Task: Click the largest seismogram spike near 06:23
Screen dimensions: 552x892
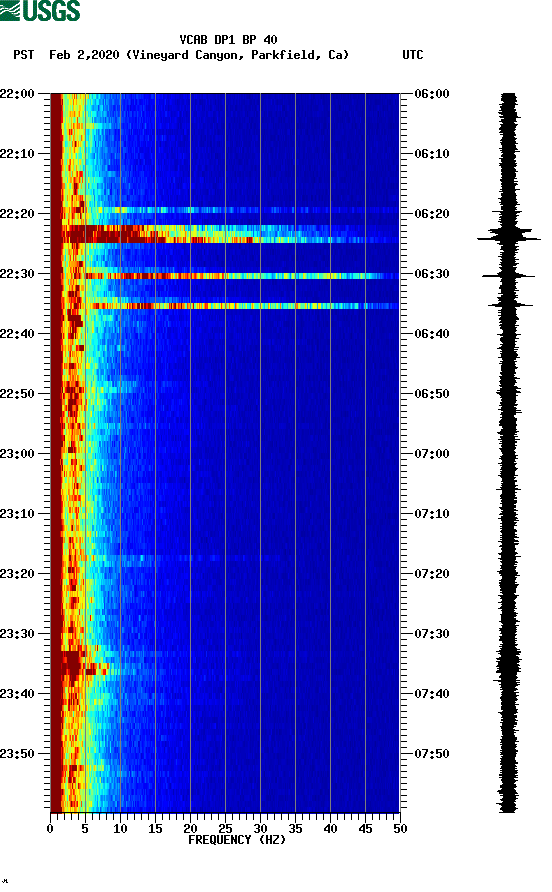Action: point(509,236)
